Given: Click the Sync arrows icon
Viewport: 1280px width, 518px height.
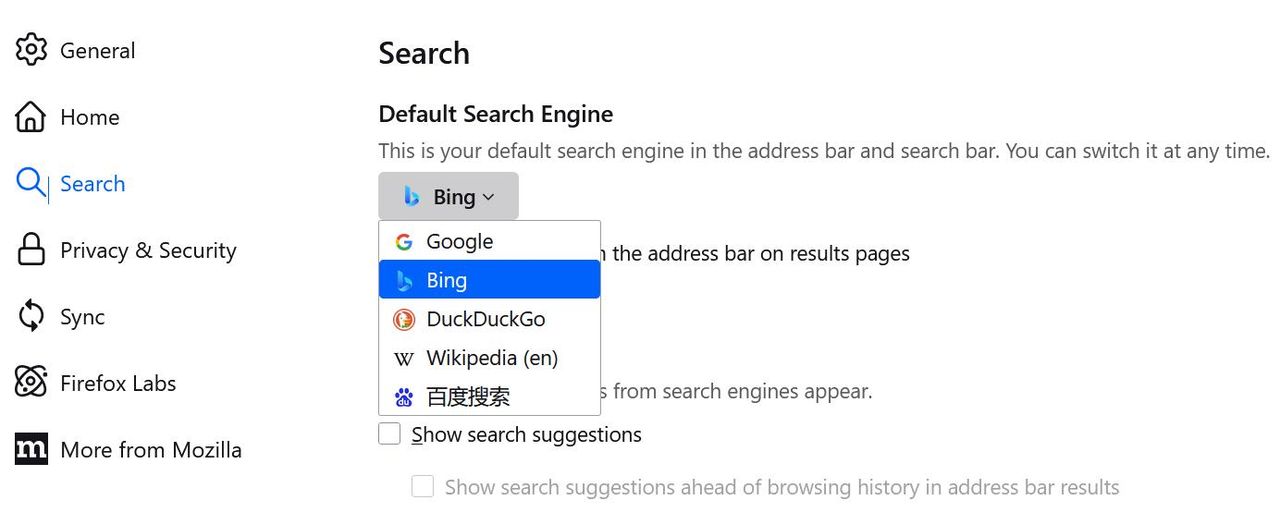Looking at the screenshot, I should coord(31,317).
